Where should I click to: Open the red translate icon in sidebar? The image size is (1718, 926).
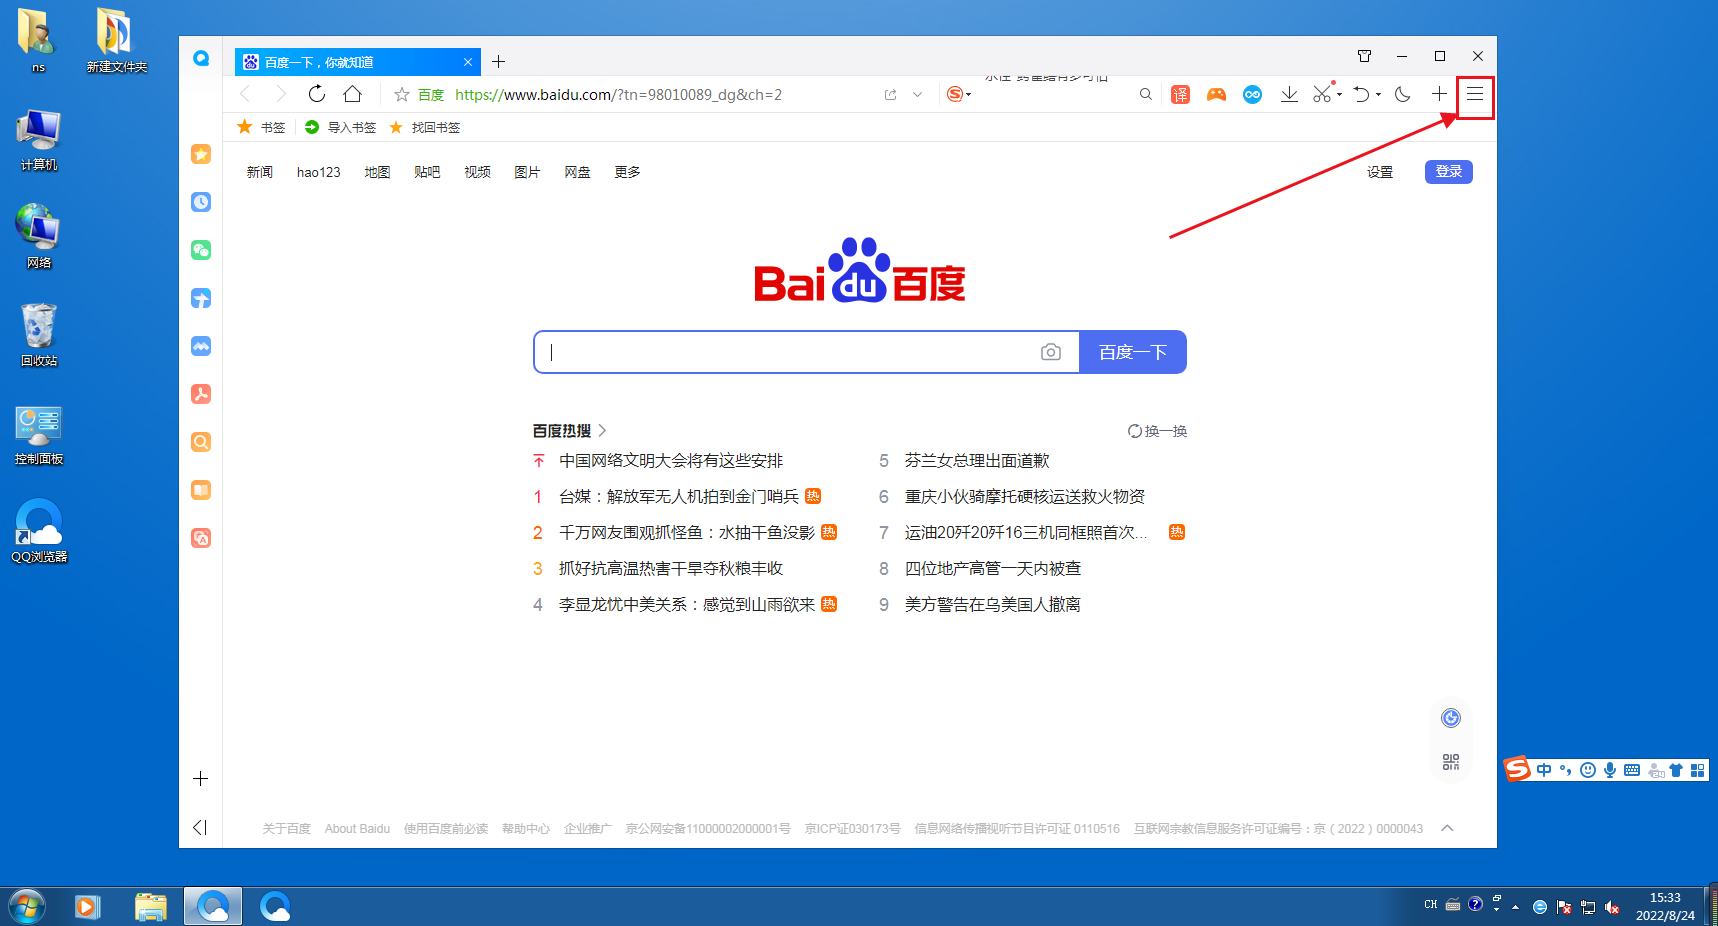click(201, 538)
